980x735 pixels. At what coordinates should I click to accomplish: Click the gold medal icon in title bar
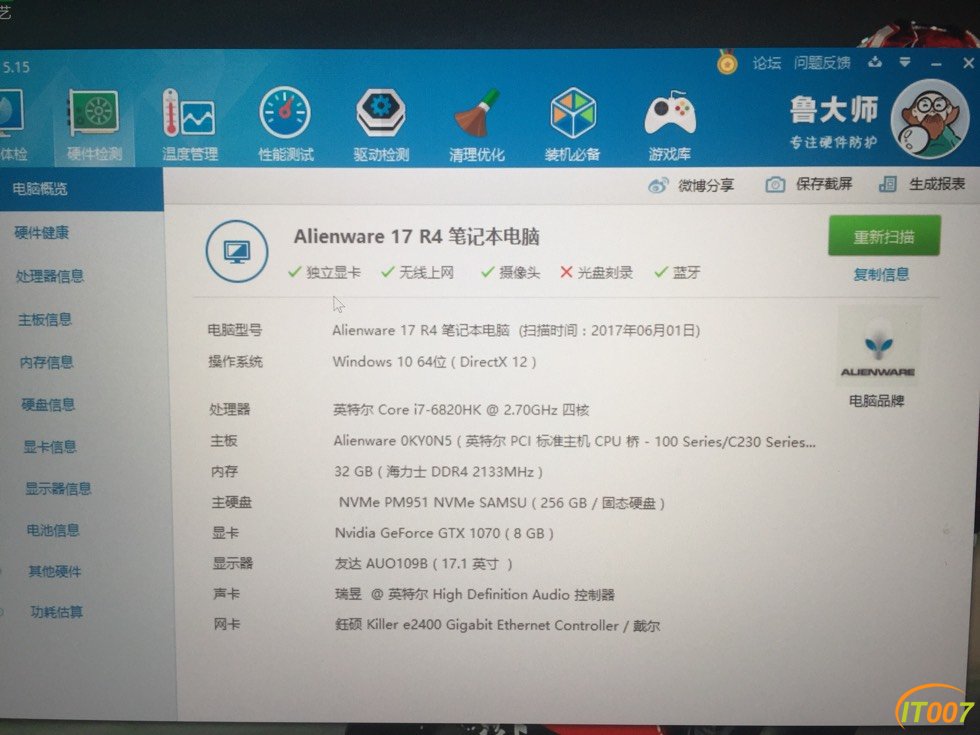[727, 62]
